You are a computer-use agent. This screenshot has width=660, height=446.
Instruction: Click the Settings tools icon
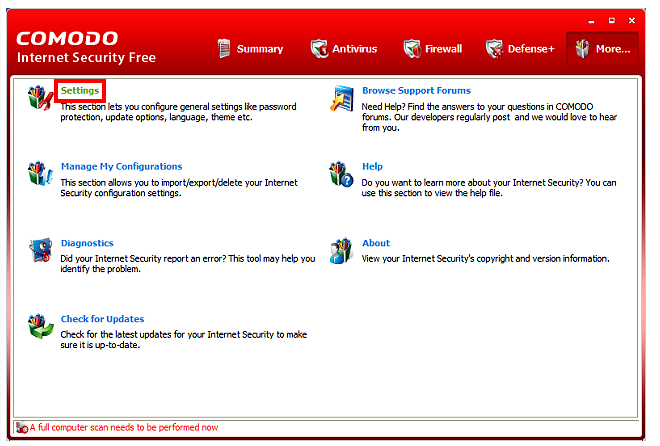(x=40, y=98)
